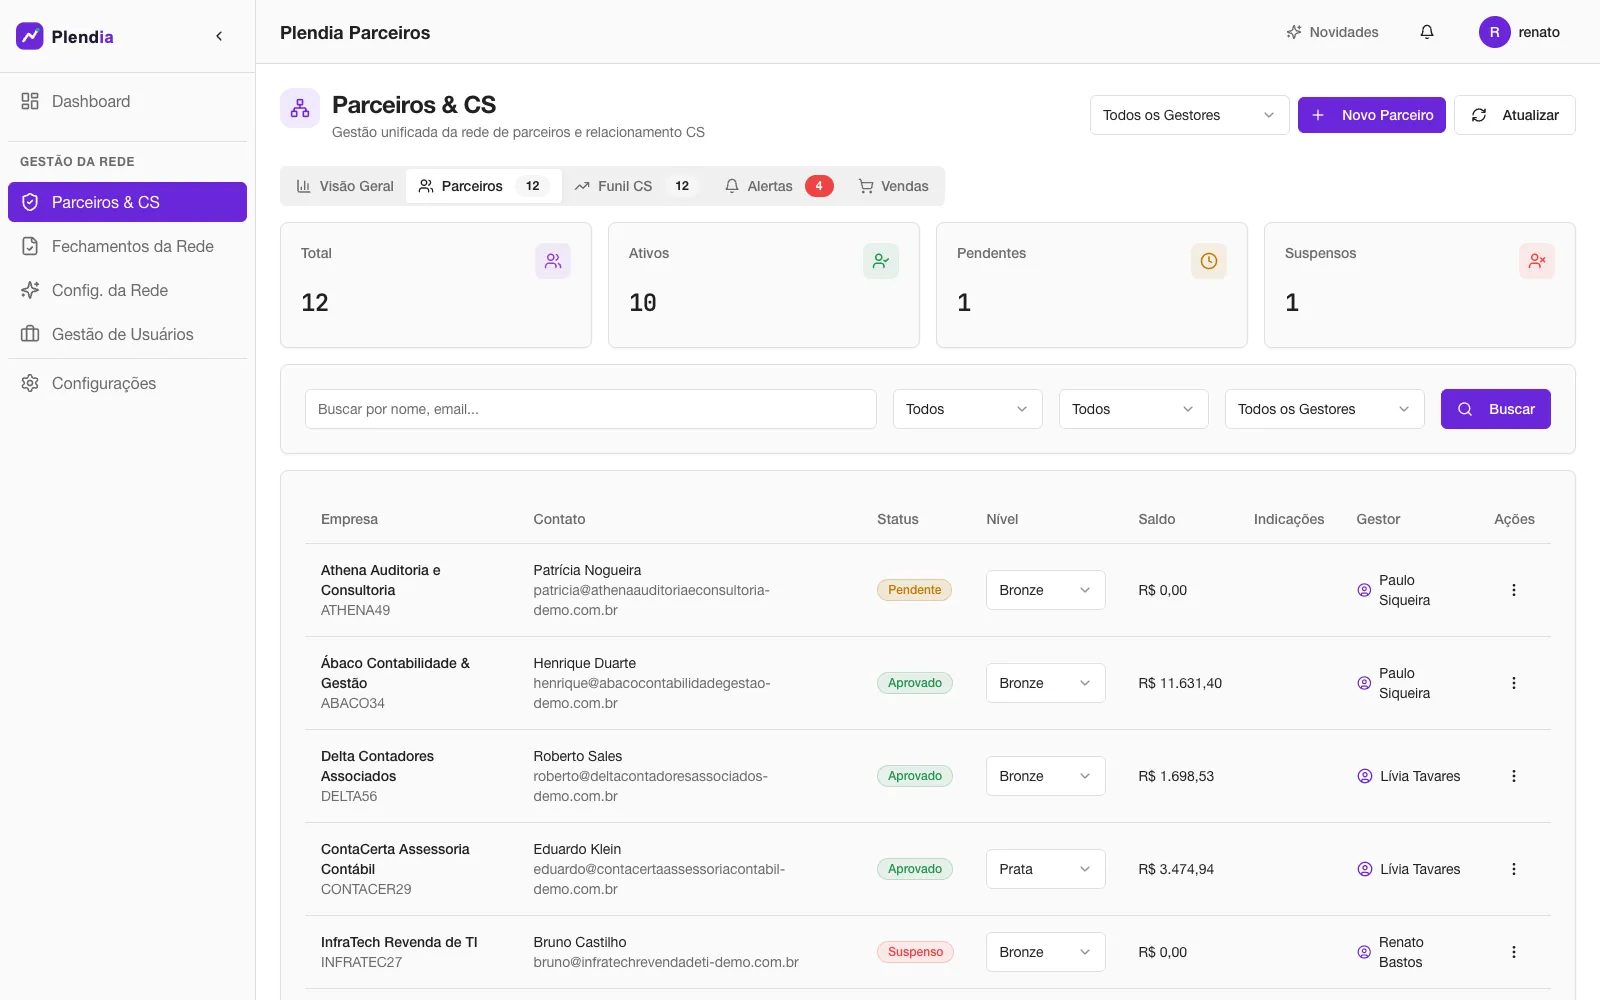
Task: Click Lívia Tavares in Delta Contadores row
Action: click(1408, 776)
